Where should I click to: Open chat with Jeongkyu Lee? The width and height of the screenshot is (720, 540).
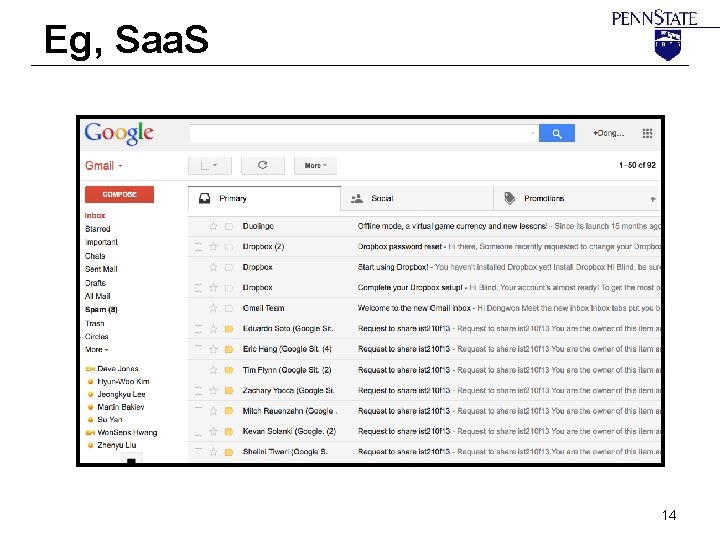click(121, 394)
